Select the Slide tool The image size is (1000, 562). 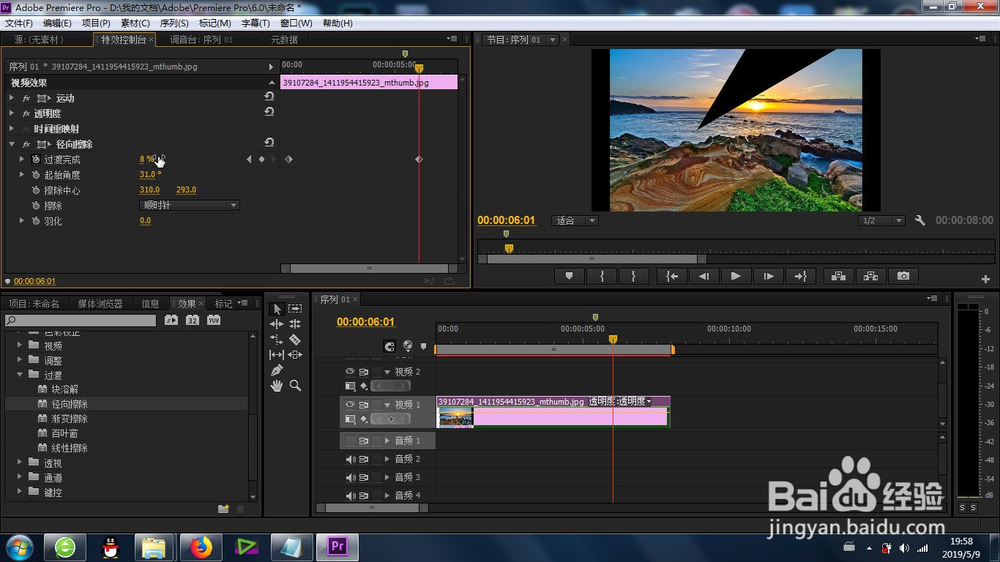point(295,355)
